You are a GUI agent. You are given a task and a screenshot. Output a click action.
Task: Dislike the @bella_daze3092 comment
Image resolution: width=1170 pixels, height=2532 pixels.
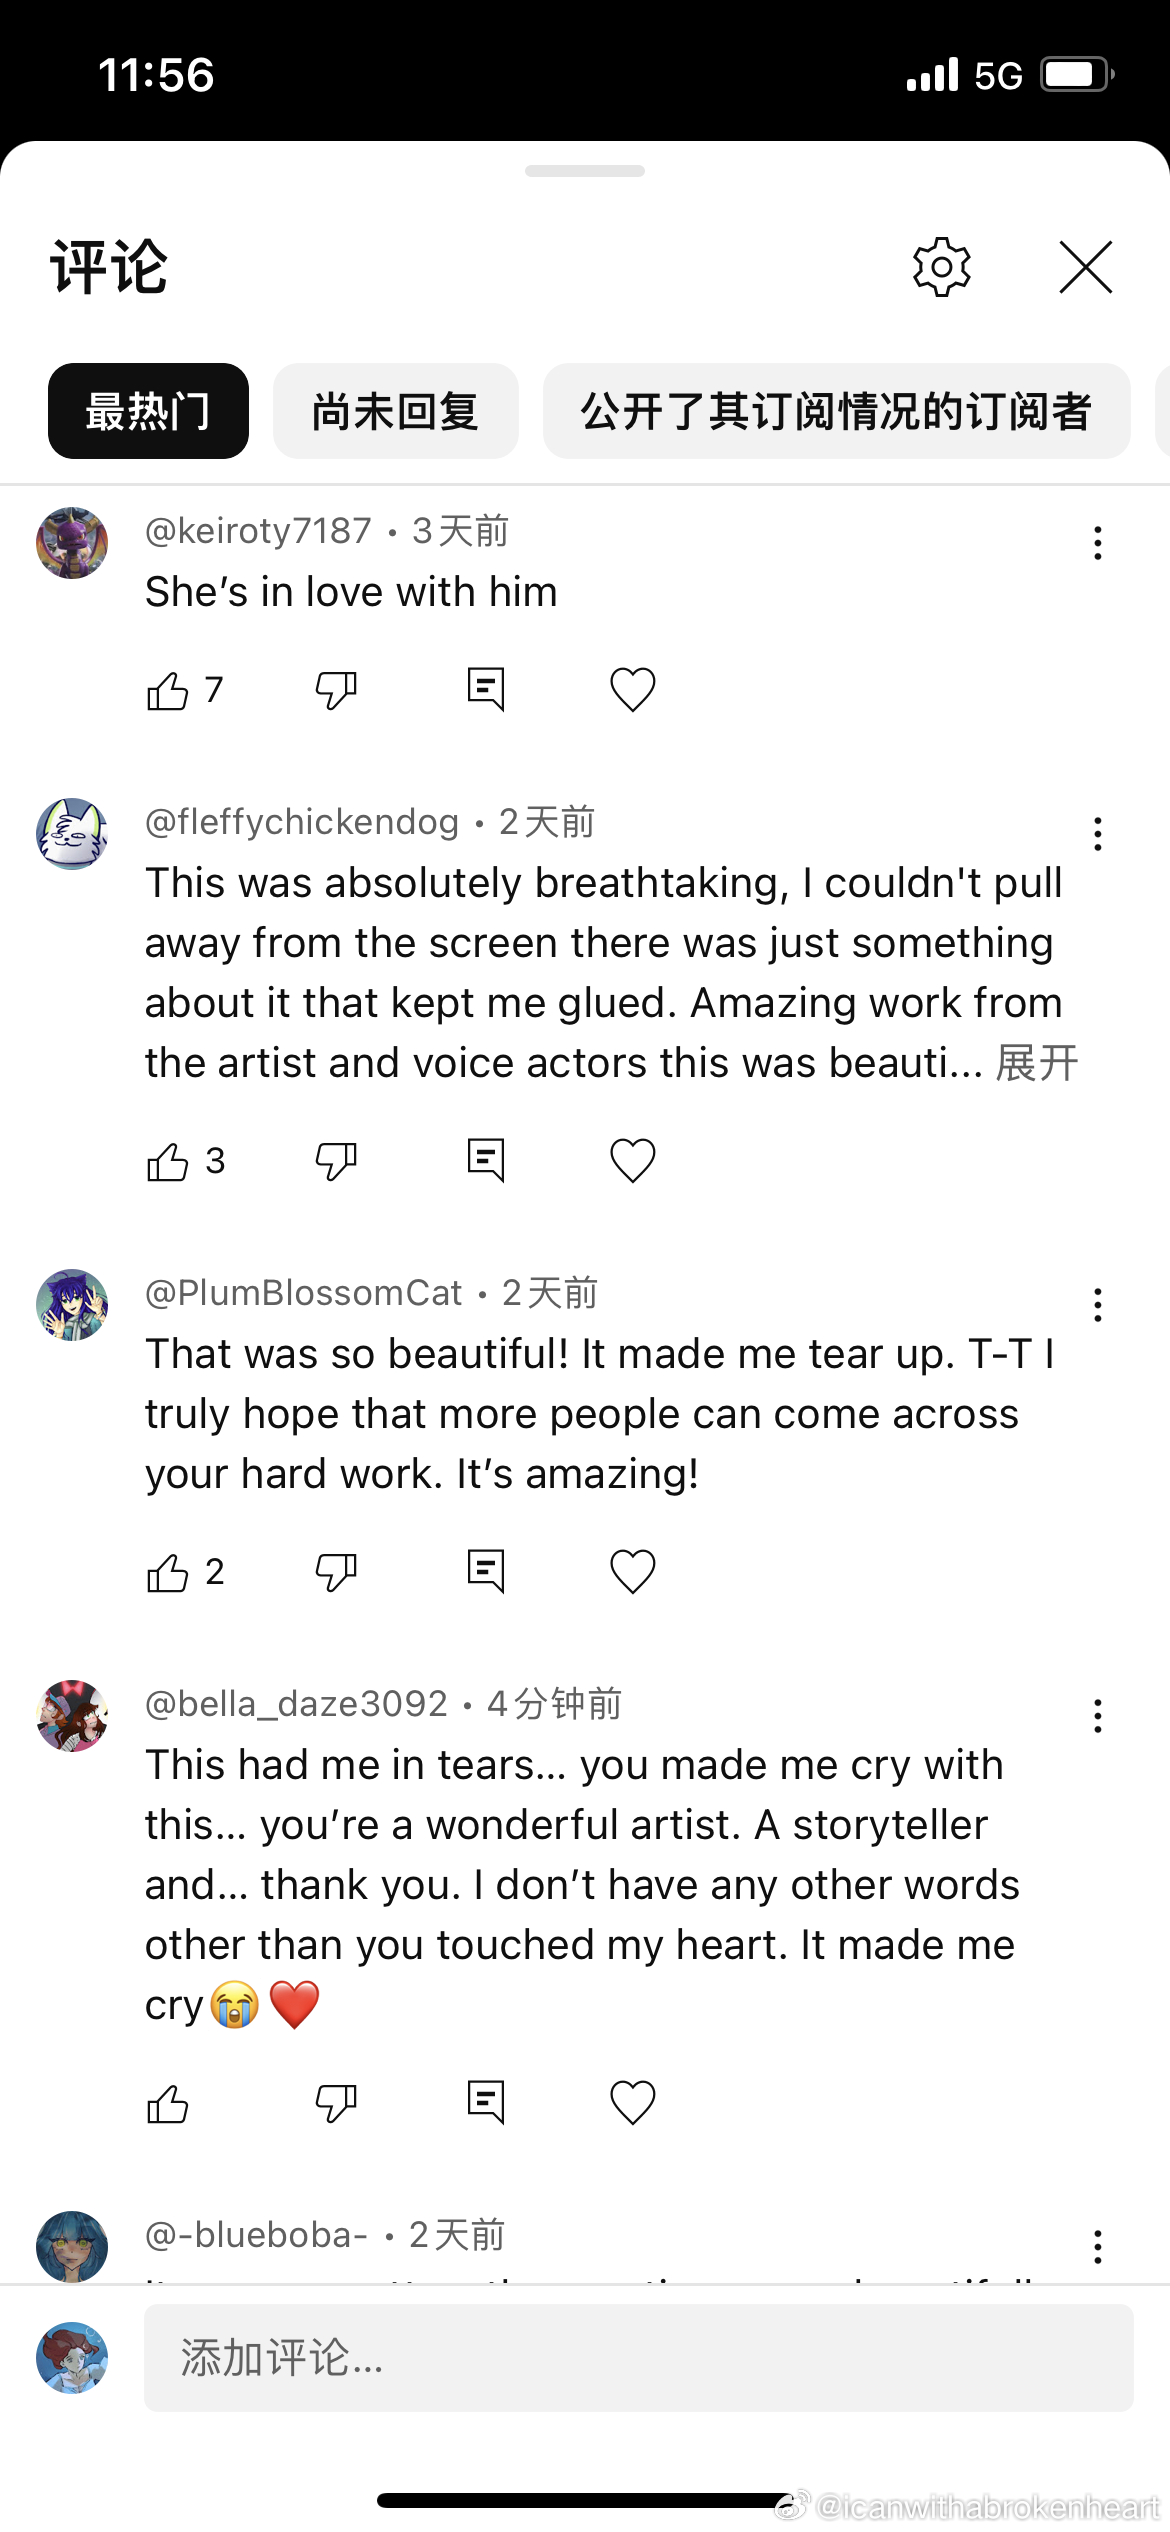pos(336,2102)
